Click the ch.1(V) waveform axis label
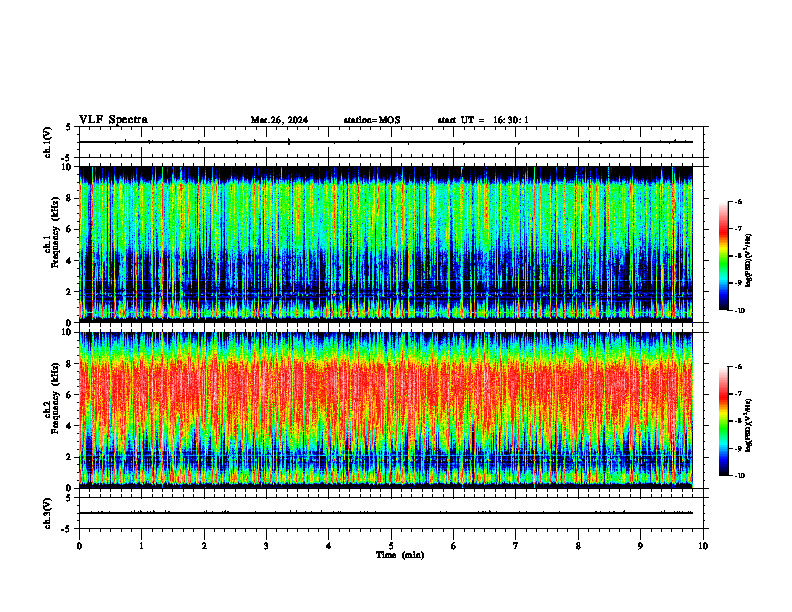 point(48,142)
